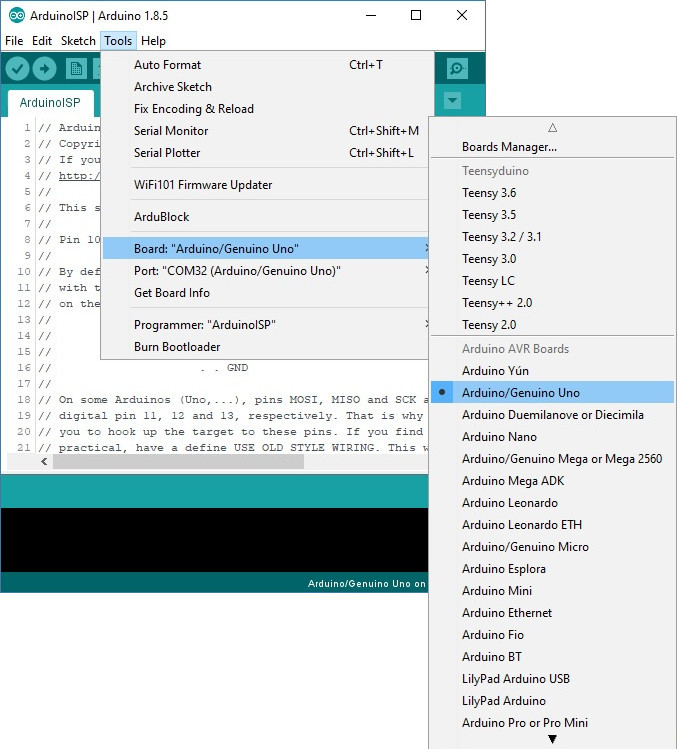Viewport: 677px width, 749px height.
Task: Open the tab options dropdown arrow
Action: 452,101
